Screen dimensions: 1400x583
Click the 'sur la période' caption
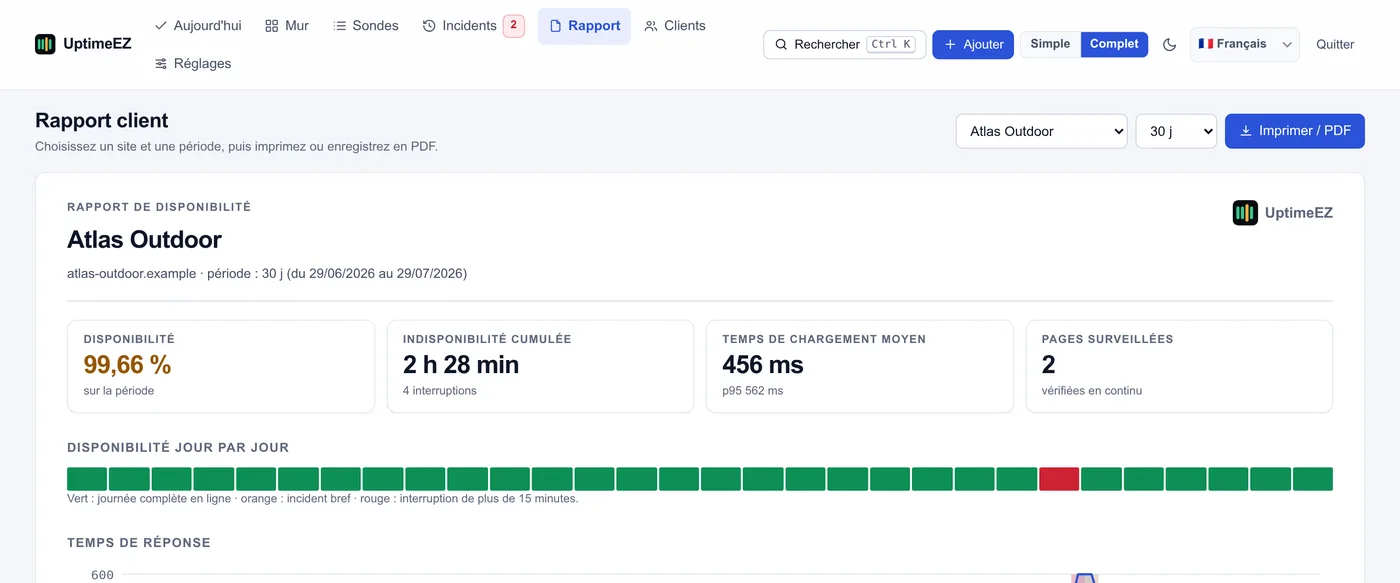119,391
